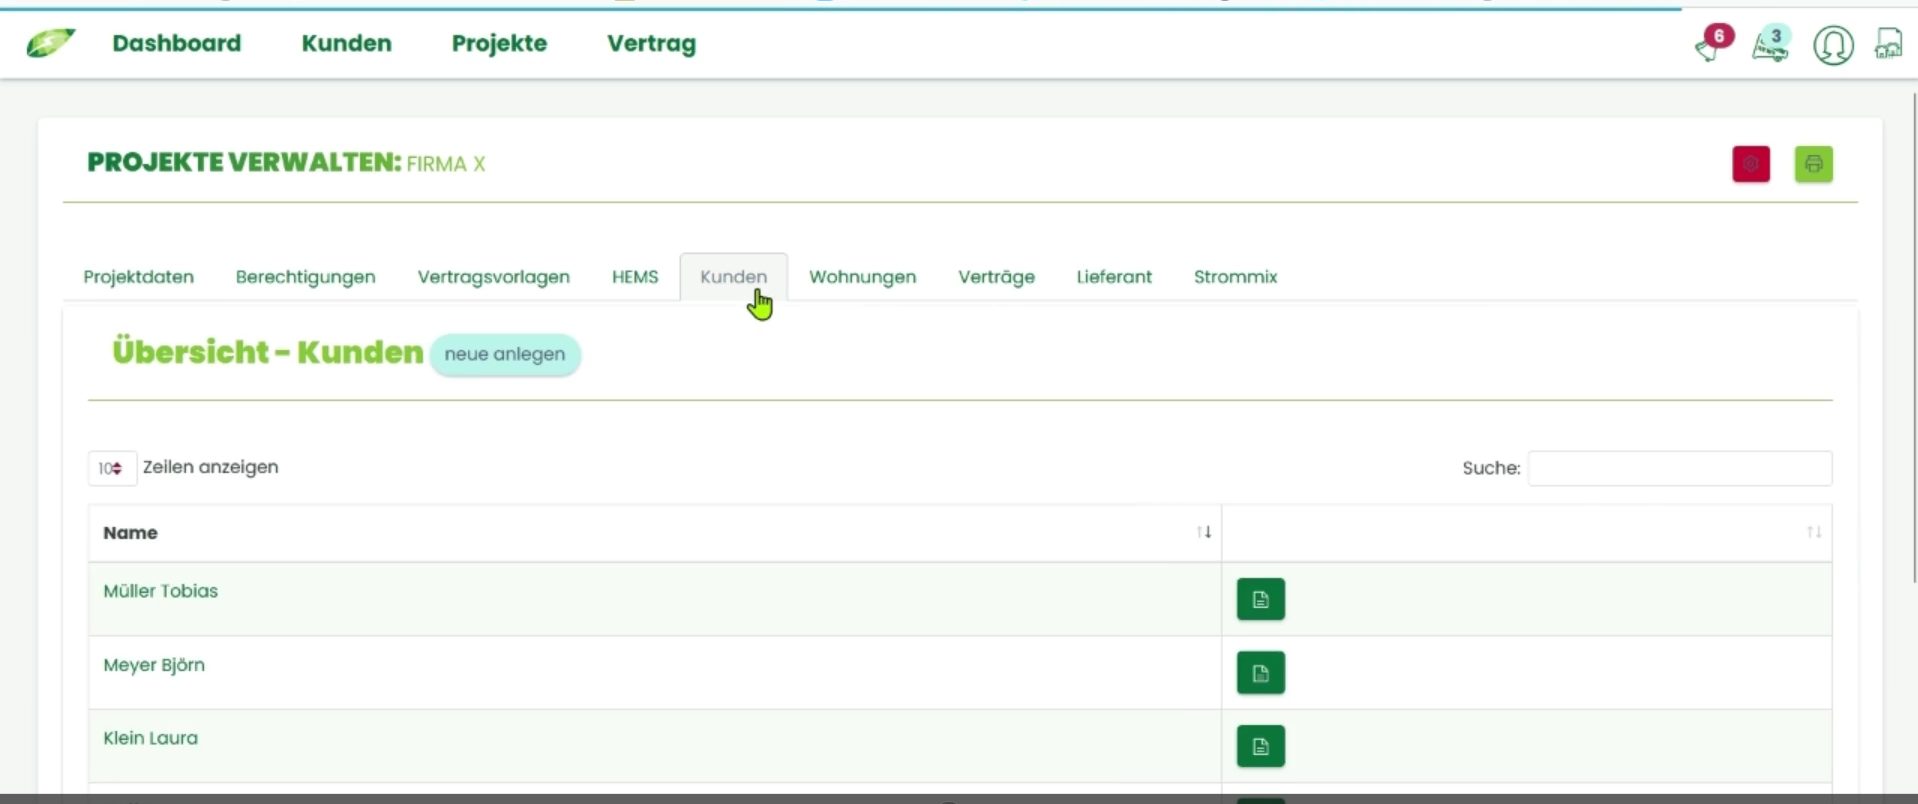1918x804 pixels.
Task: Switch to the Lieferant tab
Action: (1114, 277)
